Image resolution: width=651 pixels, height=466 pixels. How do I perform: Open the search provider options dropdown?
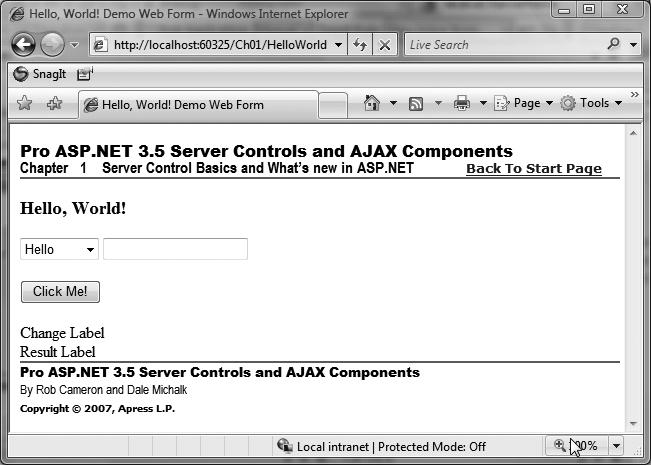(633, 45)
